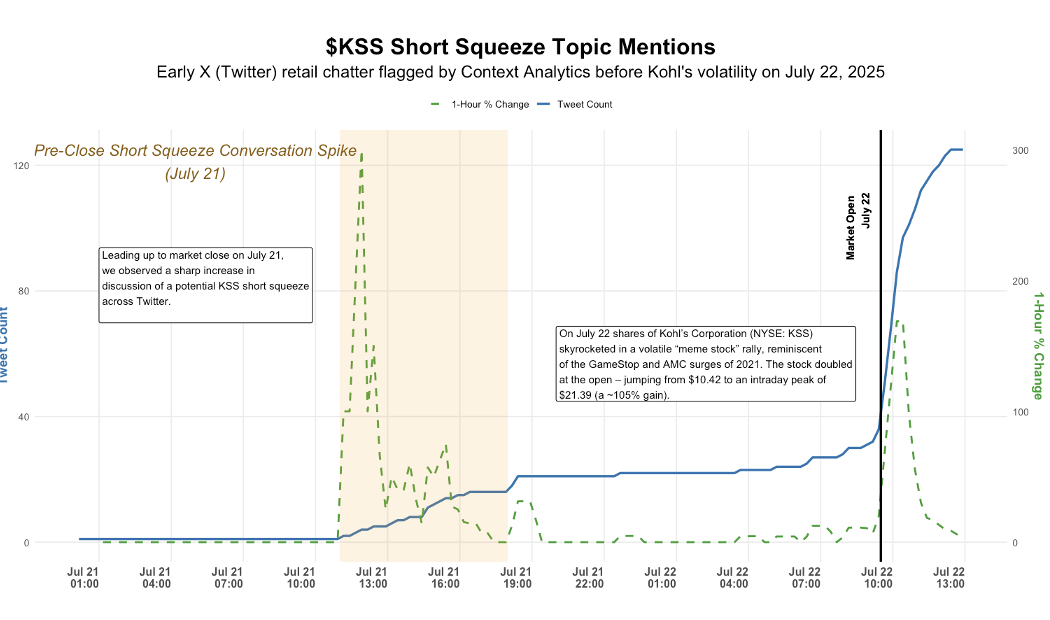Click the "Jul 22 01:00" x-axis tick label

click(661, 577)
